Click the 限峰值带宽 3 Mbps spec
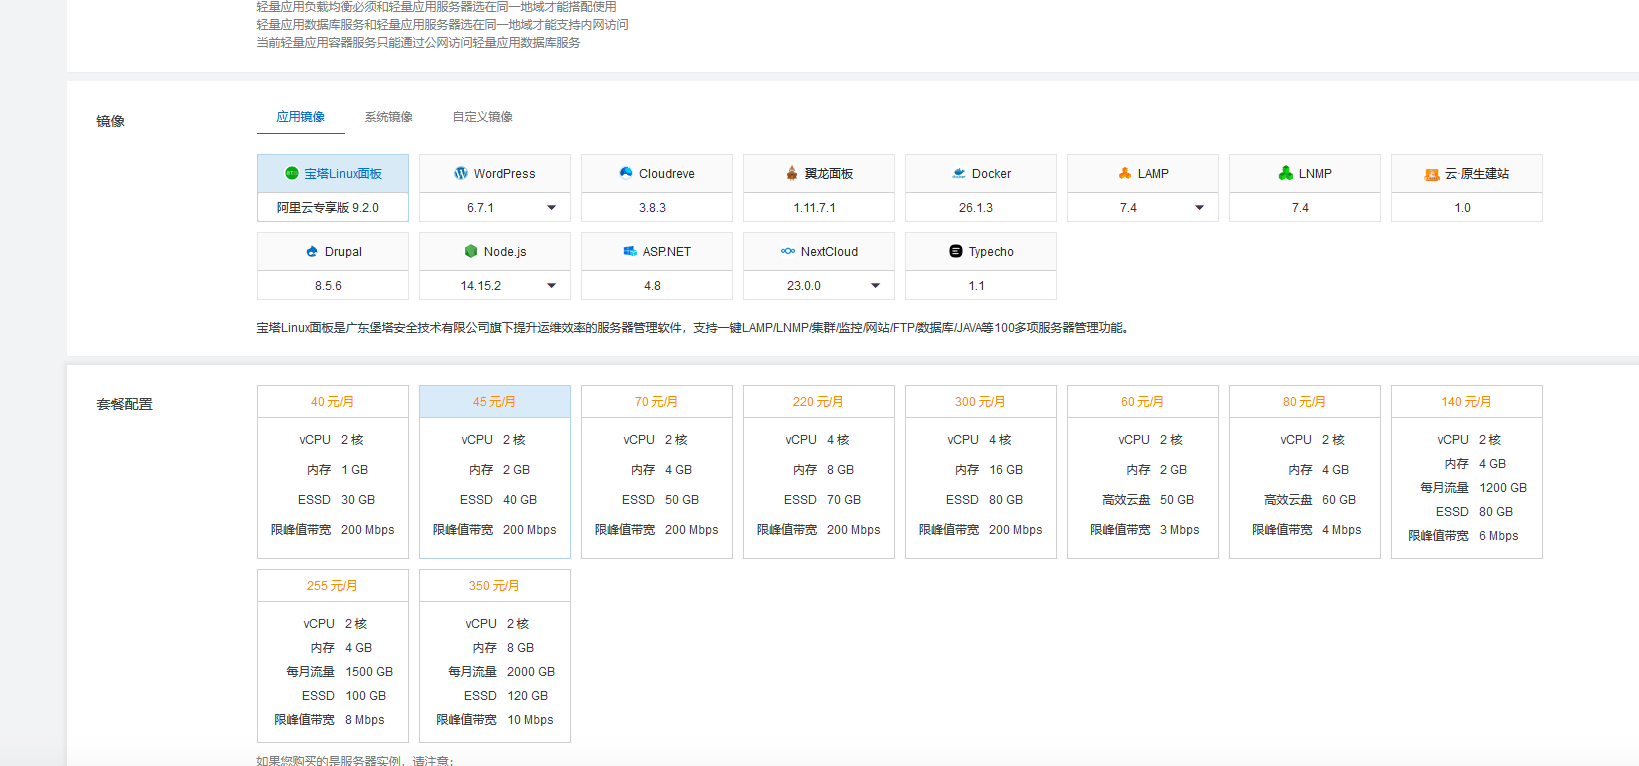1639x766 pixels. coord(1145,530)
